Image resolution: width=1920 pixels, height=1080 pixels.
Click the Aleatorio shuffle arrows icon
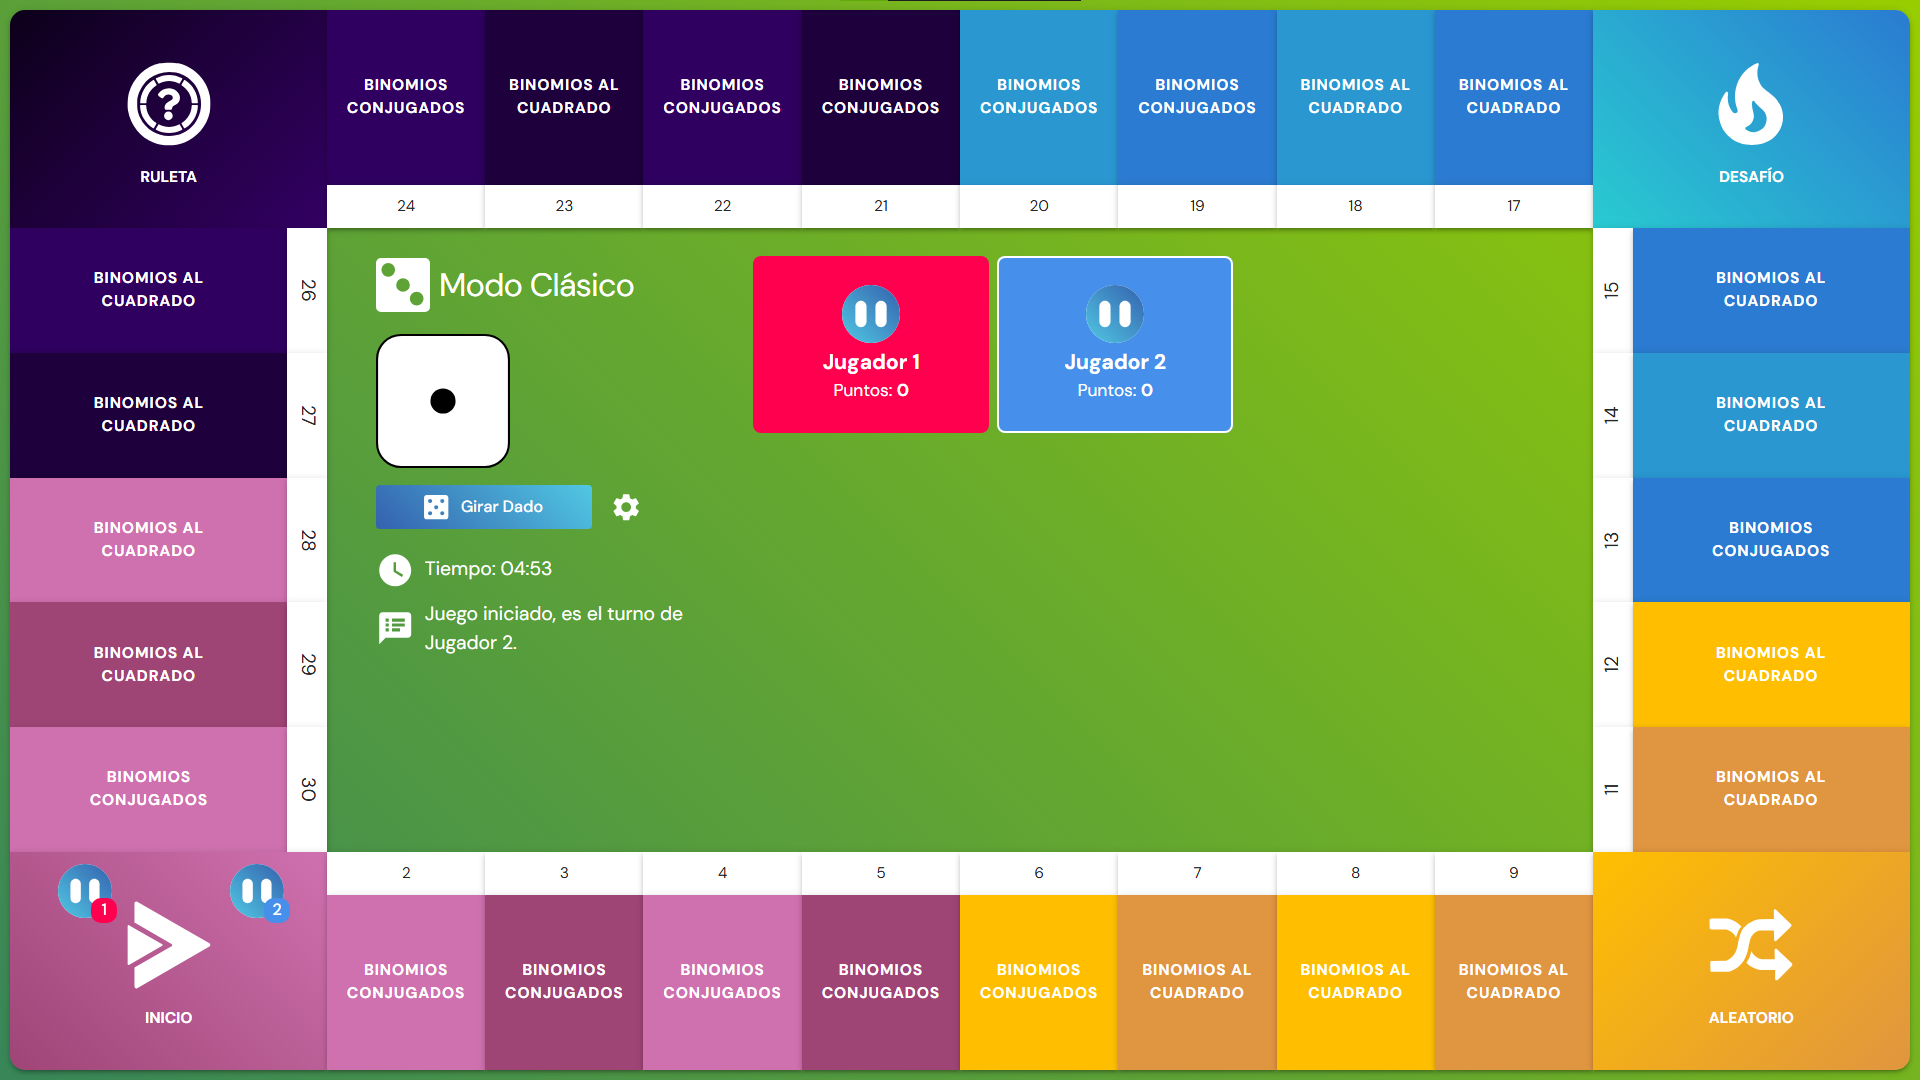[1750, 945]
